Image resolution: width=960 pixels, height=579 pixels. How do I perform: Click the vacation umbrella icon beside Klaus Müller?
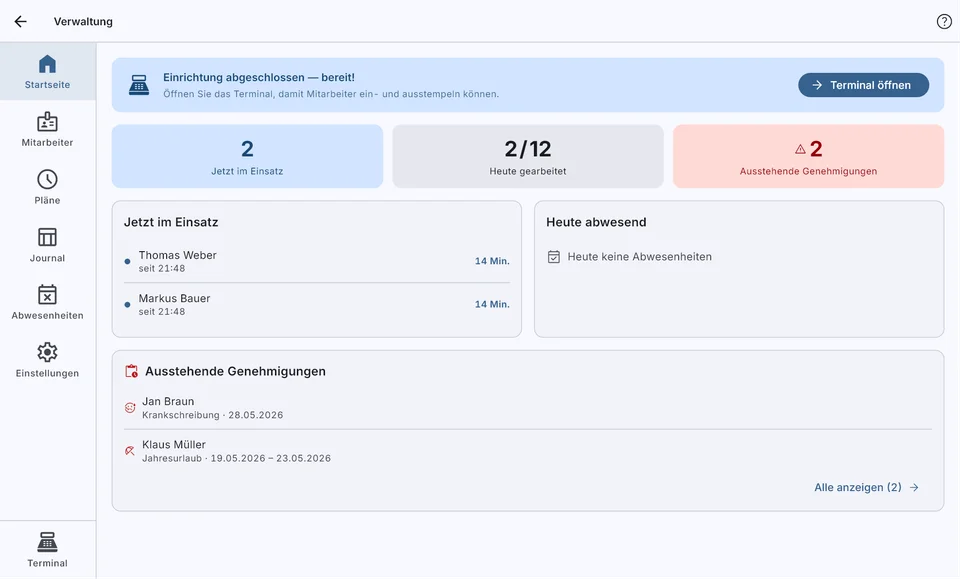tap(130, 451)
